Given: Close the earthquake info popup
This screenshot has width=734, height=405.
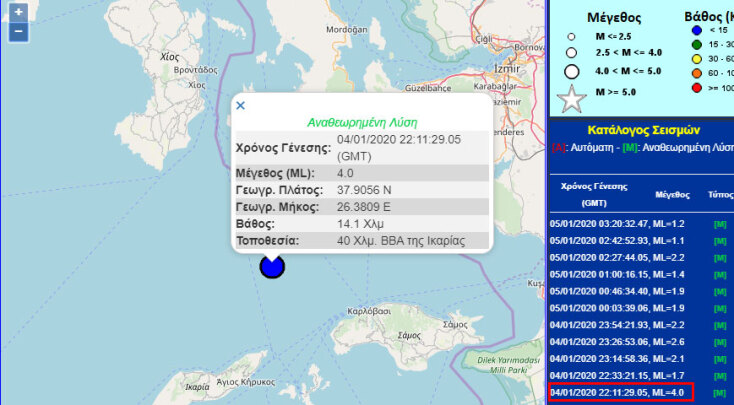Looking at the screenshot, I should point(240,105).
